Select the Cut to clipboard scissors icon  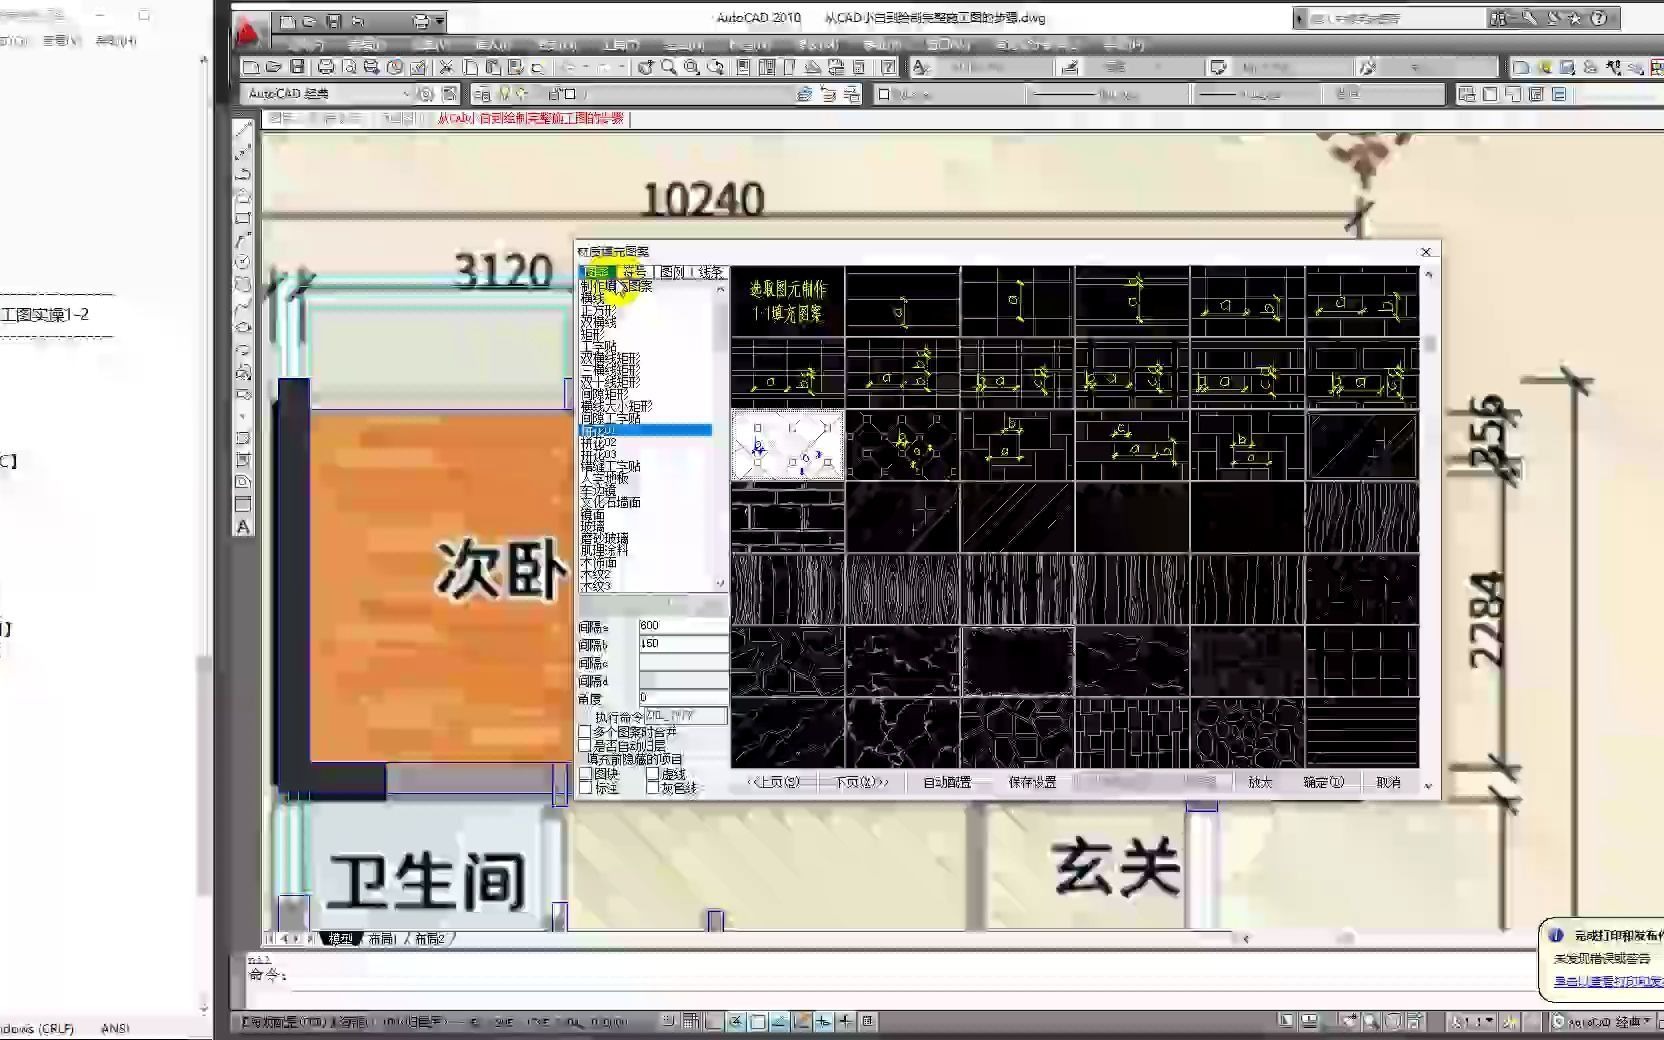445,67
